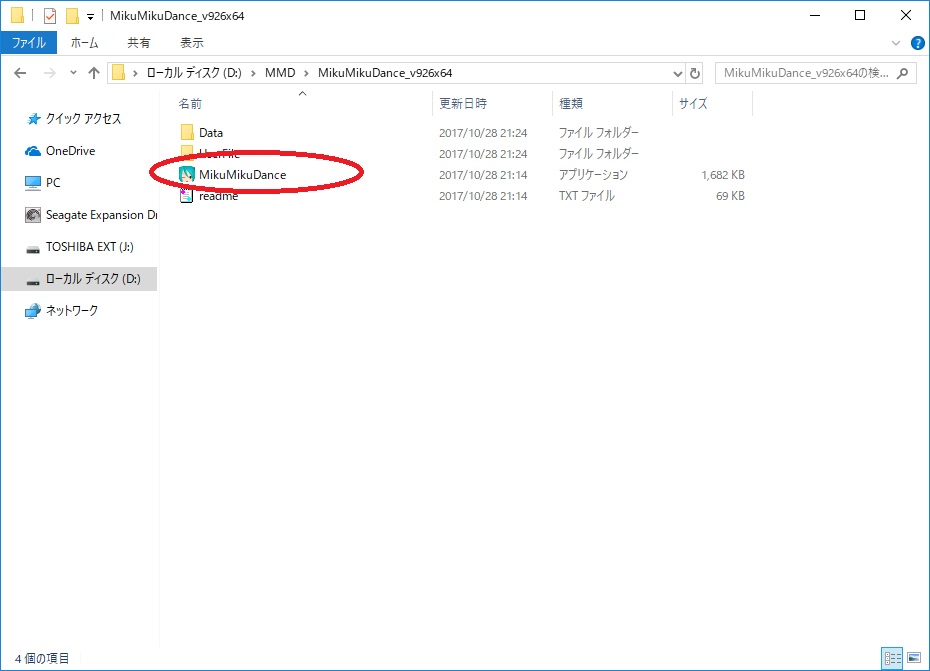Viewport: 930px width, 671px height.
Task: Open Explorer help question mark
Action: click(x=917, y=43)
